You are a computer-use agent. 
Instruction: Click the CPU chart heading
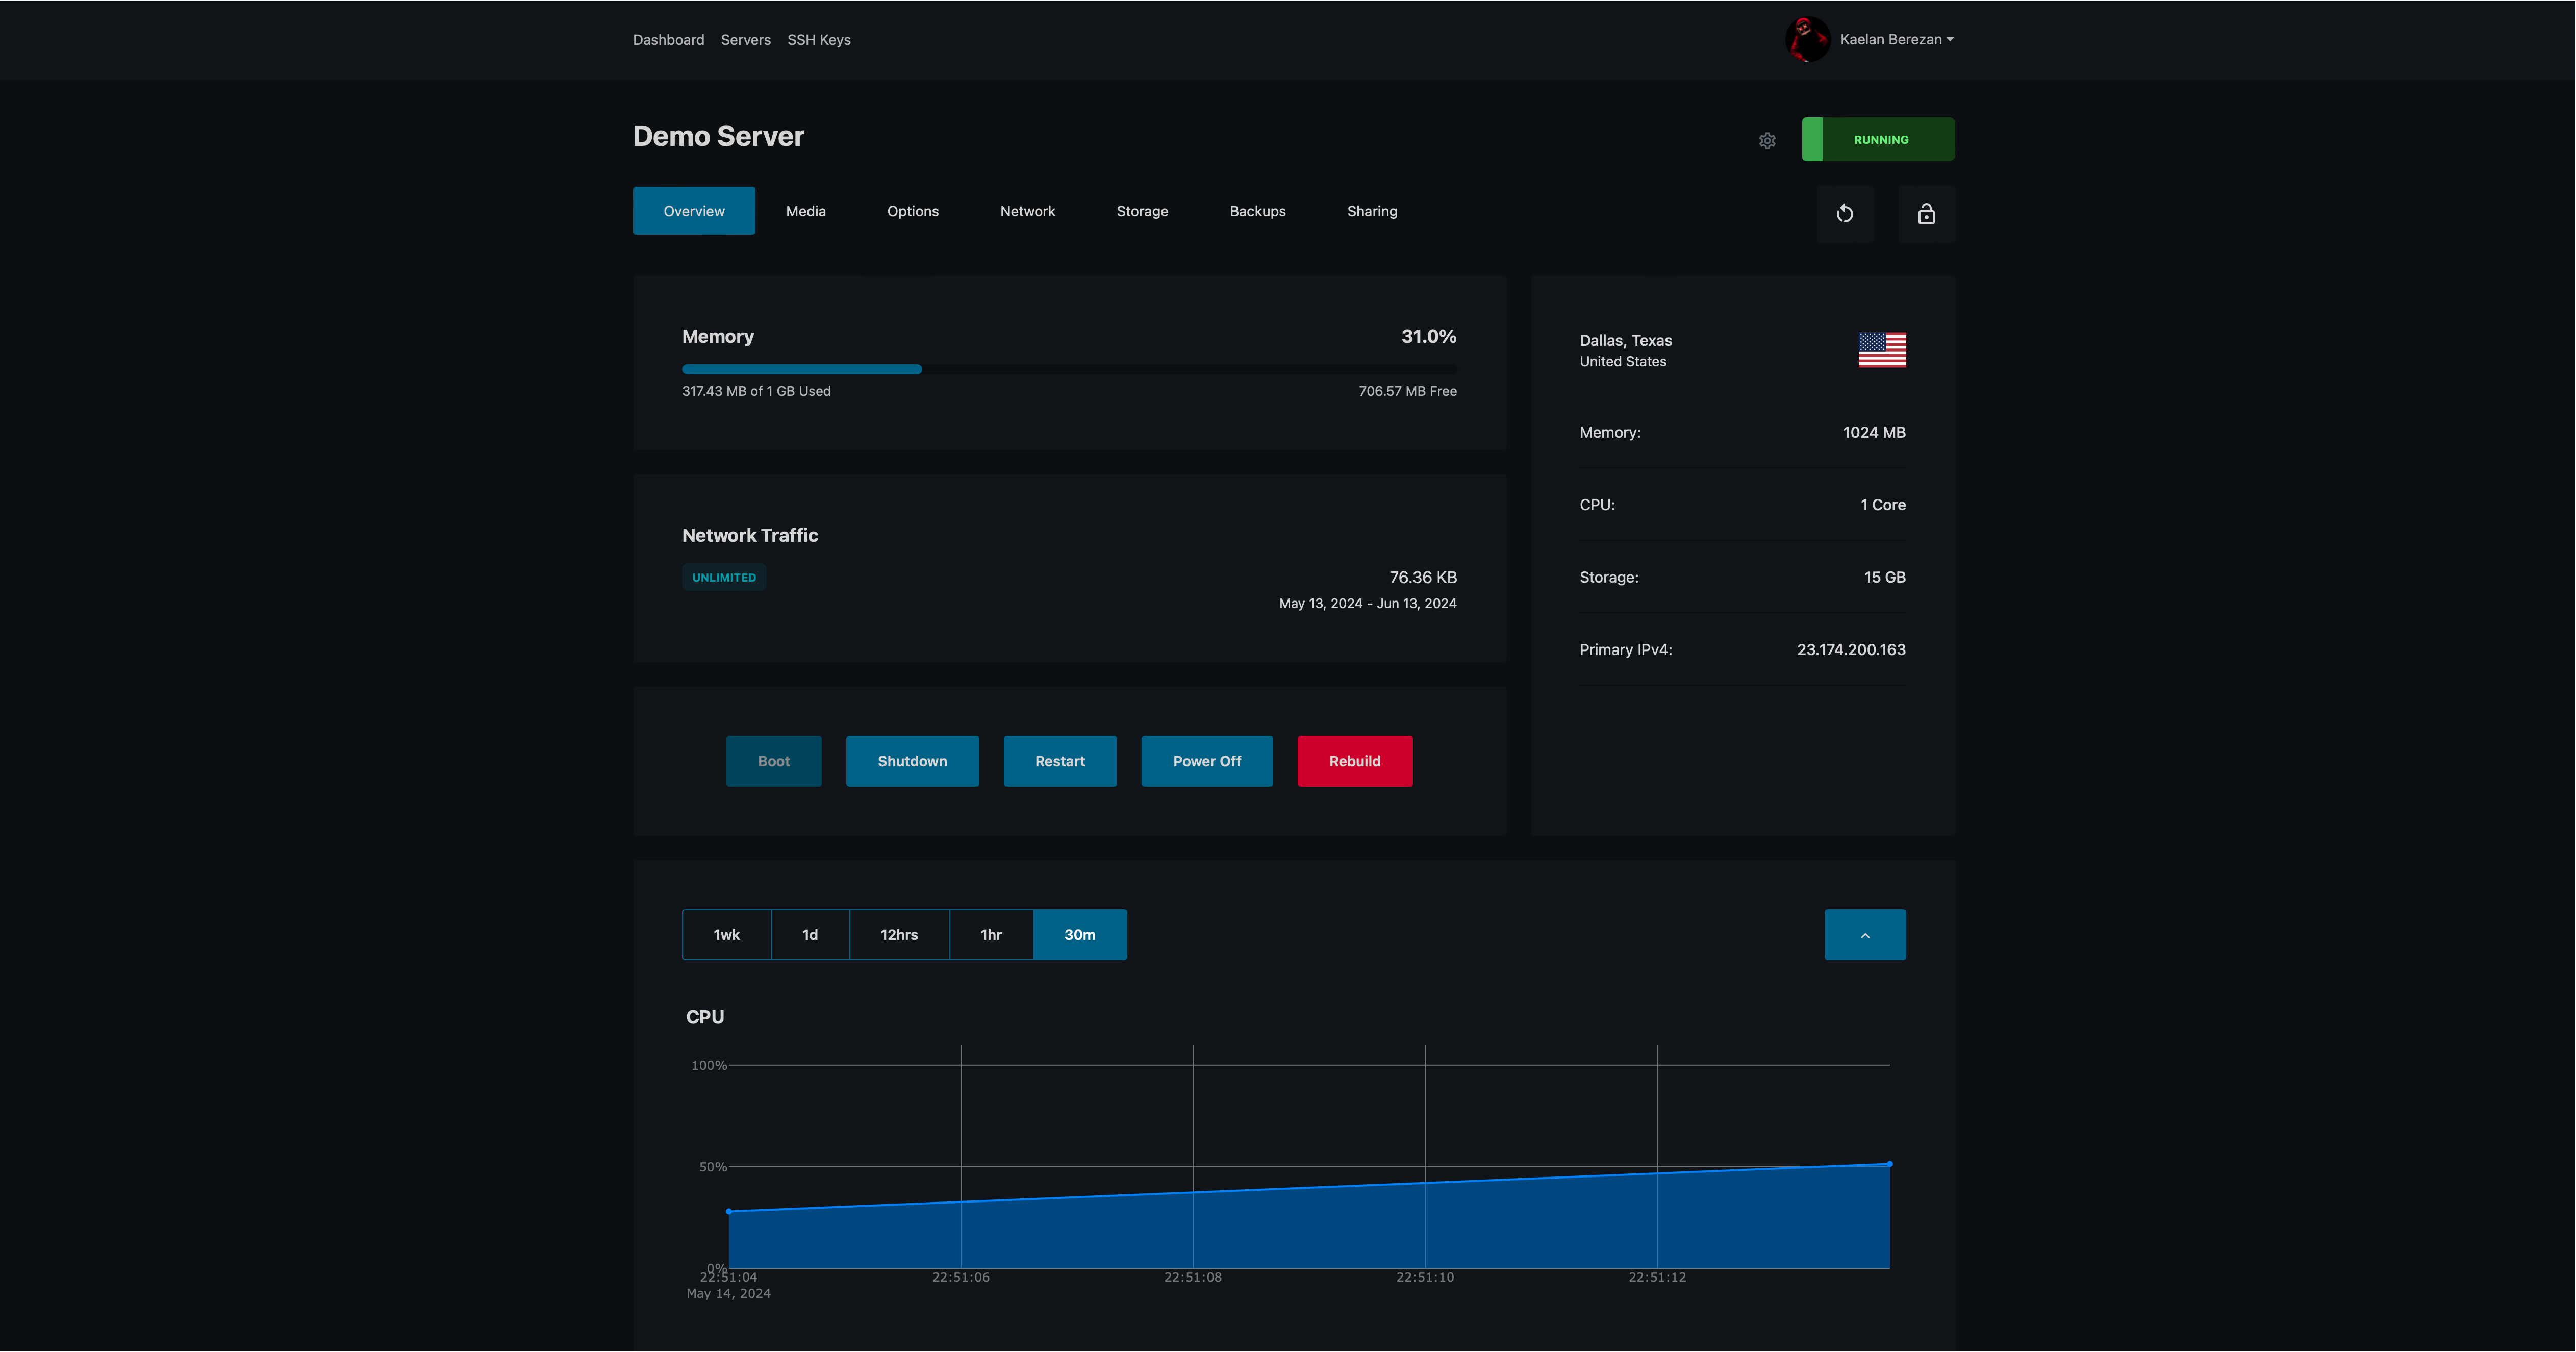pyautogui.click(x=705, y=1017)
